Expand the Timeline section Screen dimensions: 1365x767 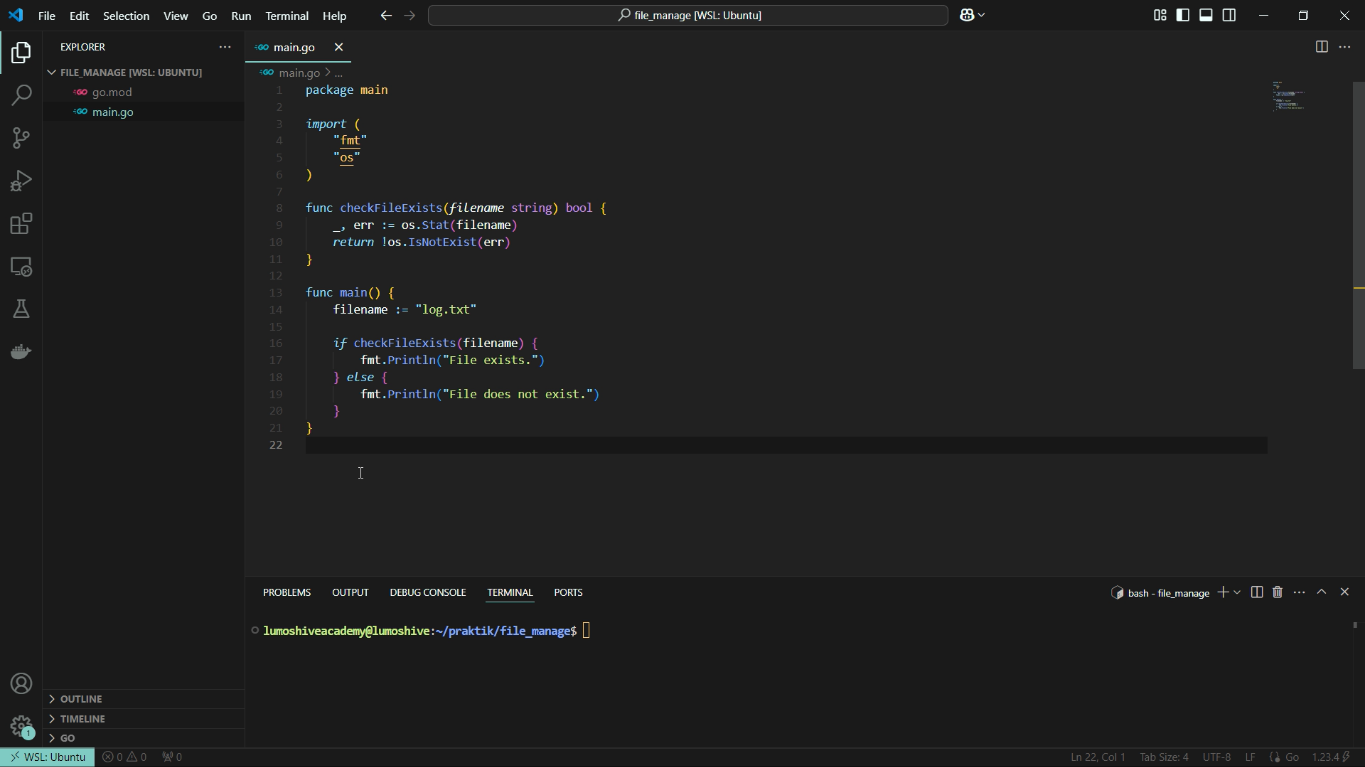click(82, 718)
